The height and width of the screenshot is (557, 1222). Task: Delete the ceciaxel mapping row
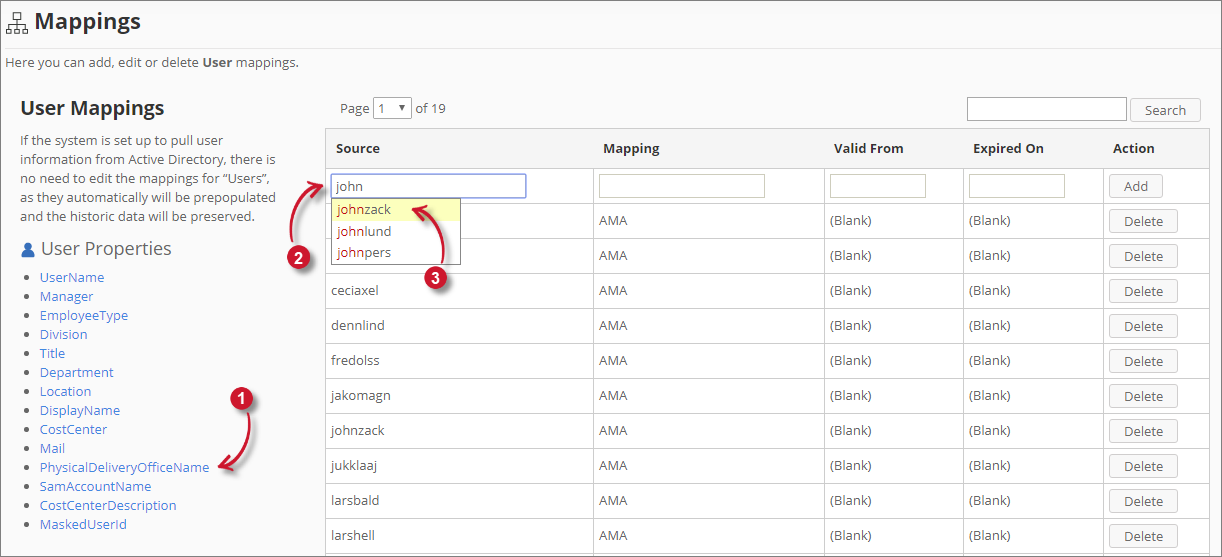pos(1143,291)
